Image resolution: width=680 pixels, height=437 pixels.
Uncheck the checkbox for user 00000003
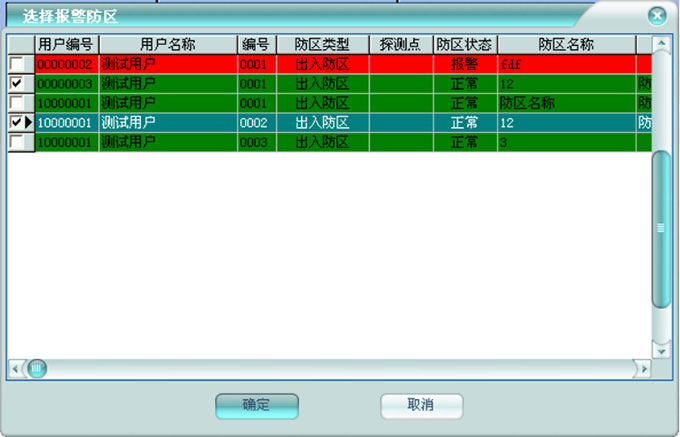[x=16, y=83]
